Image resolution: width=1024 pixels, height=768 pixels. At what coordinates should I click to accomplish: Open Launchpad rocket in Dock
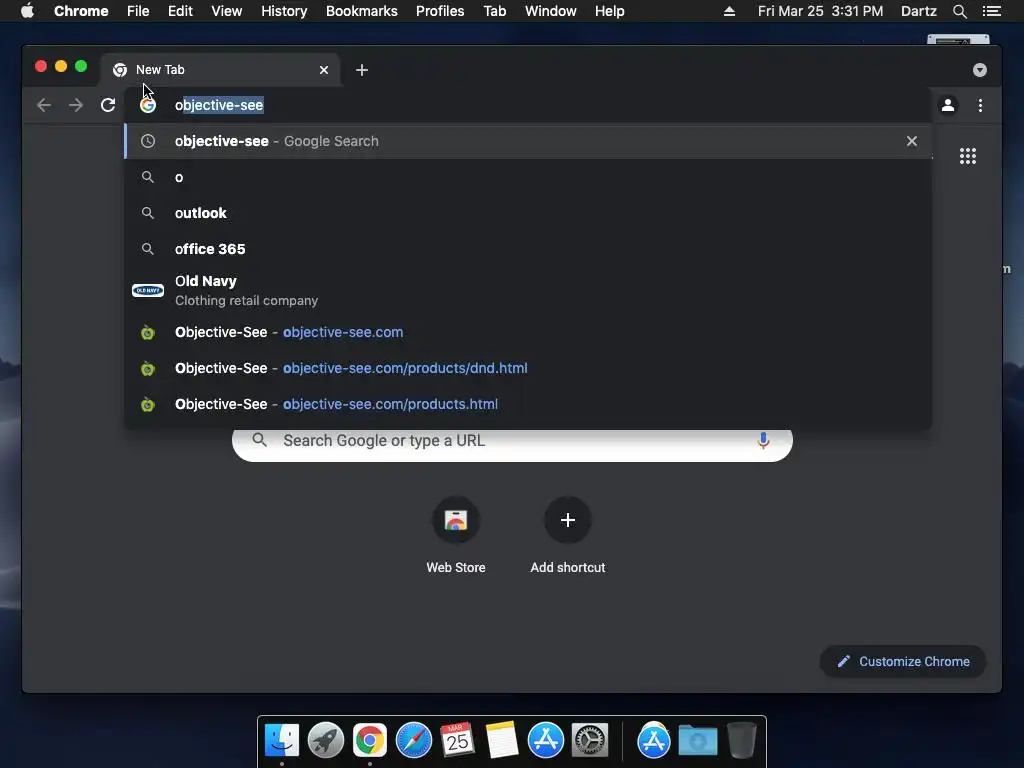[326, 740]
